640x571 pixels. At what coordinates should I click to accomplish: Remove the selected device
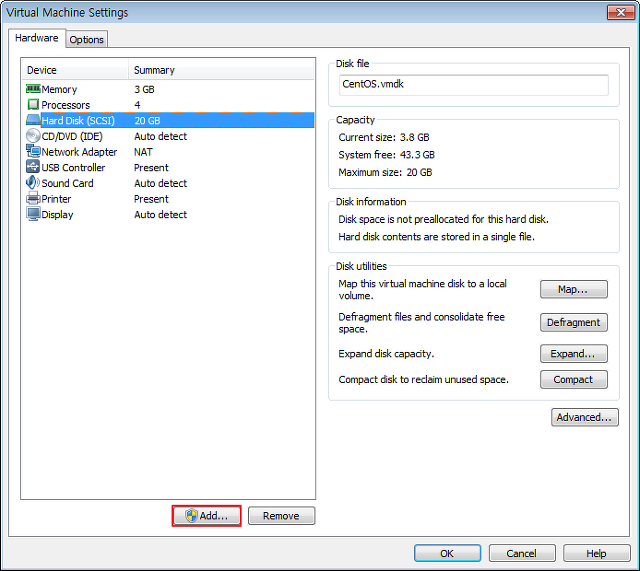(281, 516)
